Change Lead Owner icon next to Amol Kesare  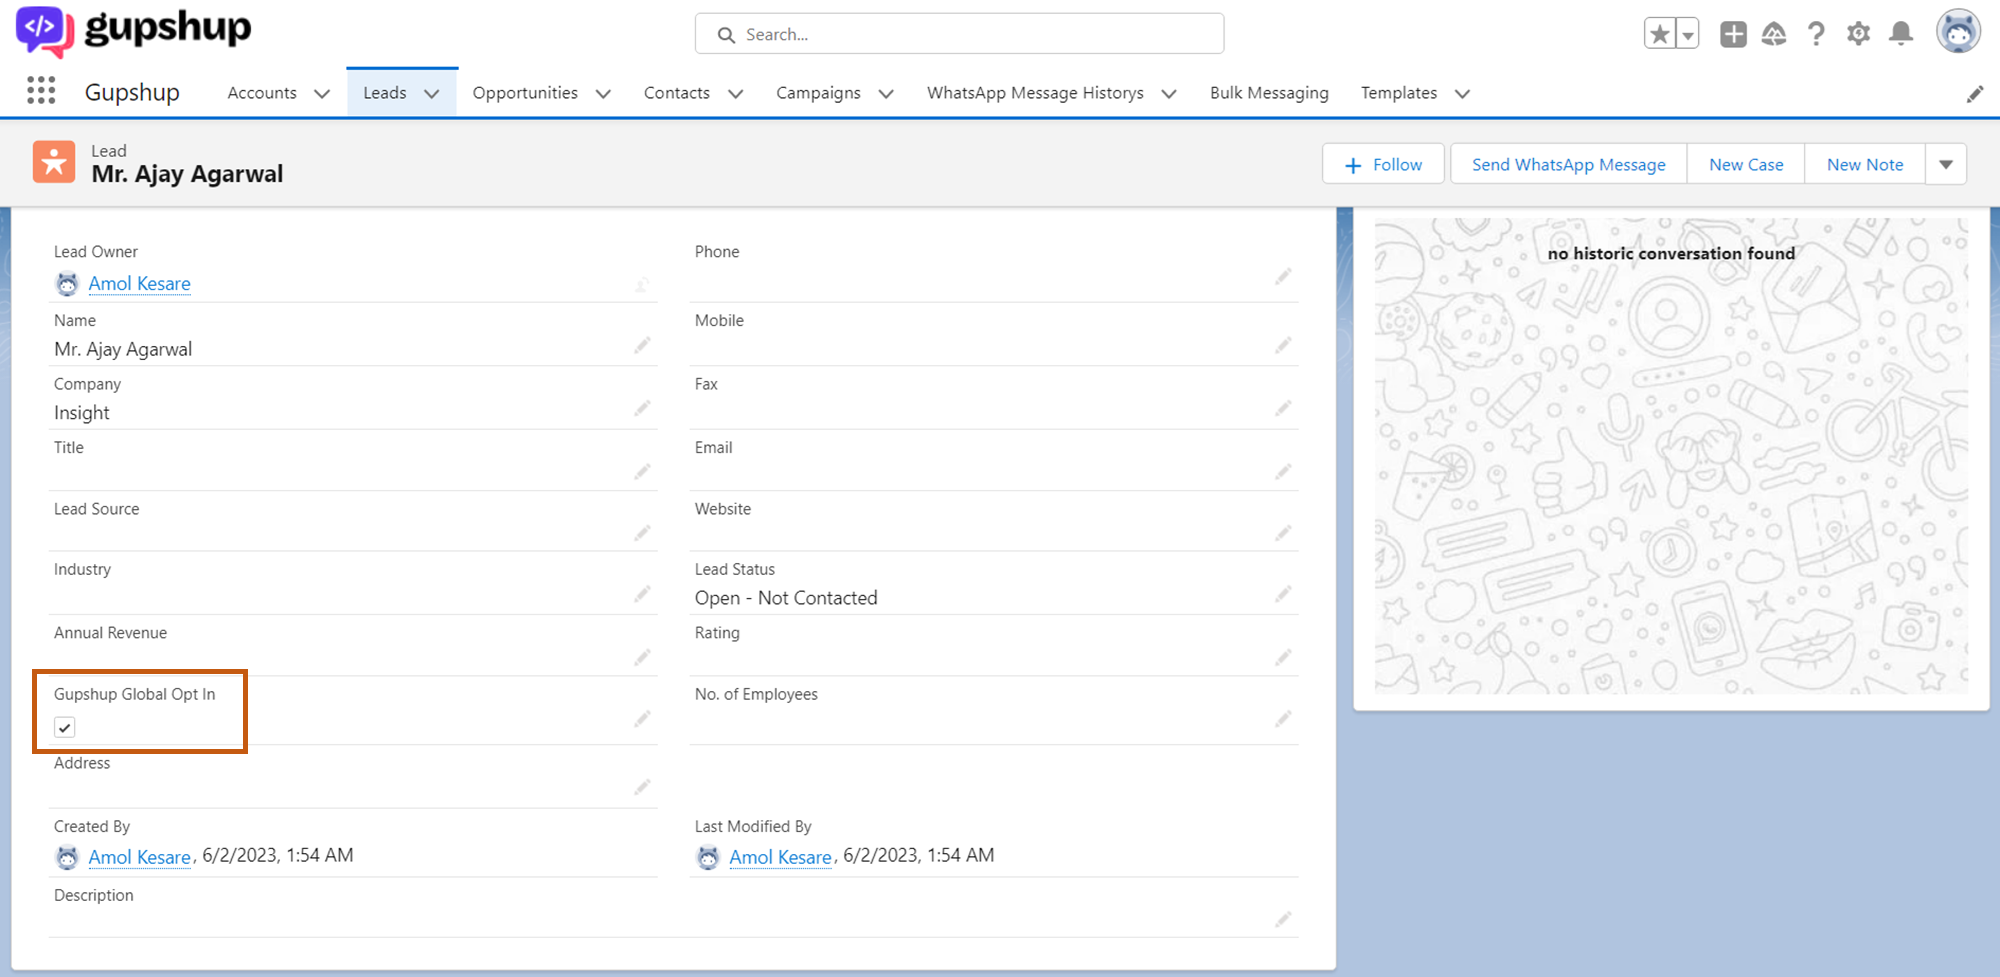pos(642,285)
